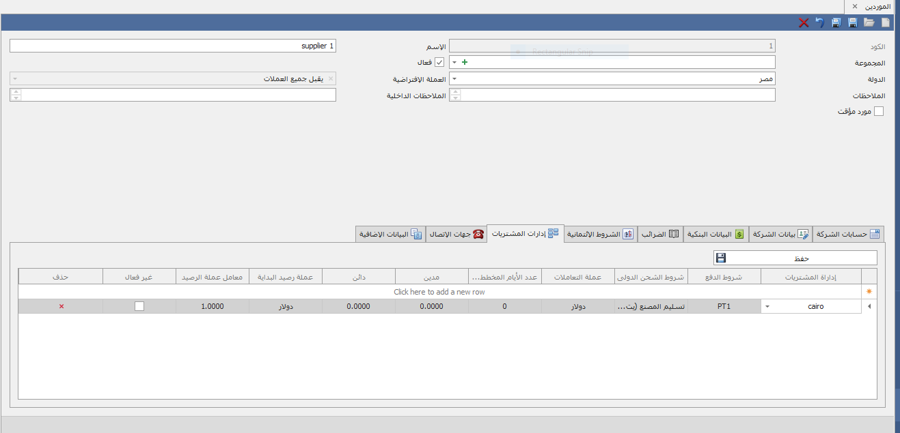This screenshot has width=900, height=433.
Task: Click the green plus icon in المجموعة field
Action: coord(465,62)
